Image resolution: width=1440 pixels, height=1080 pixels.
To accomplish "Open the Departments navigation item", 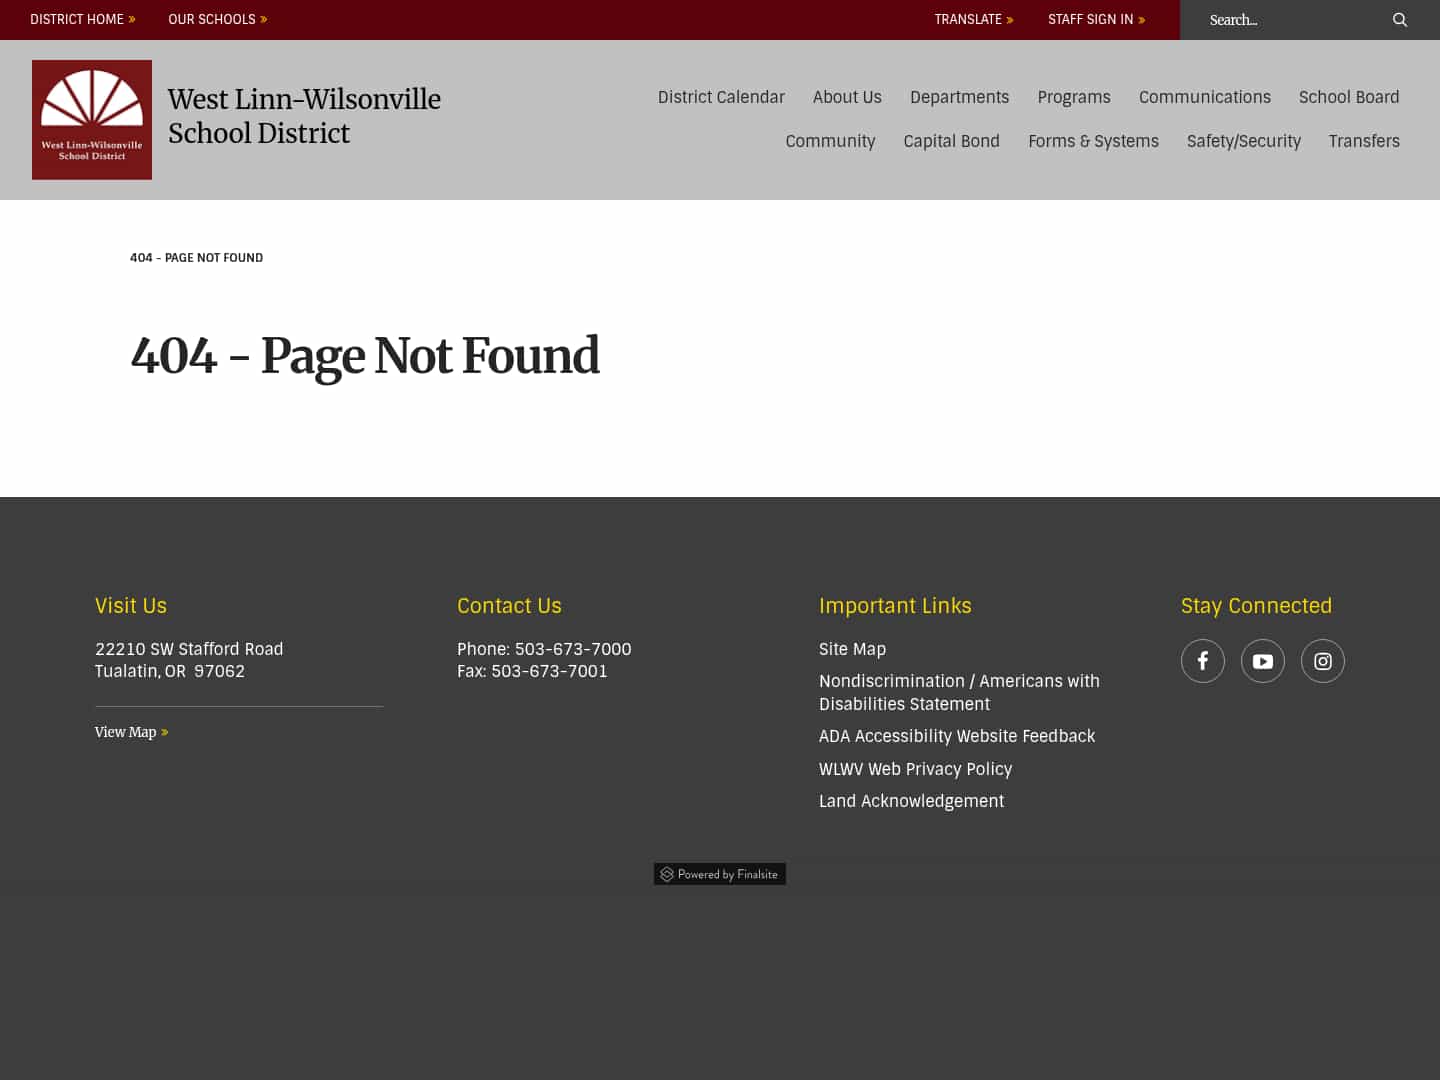I will point(959,97).
